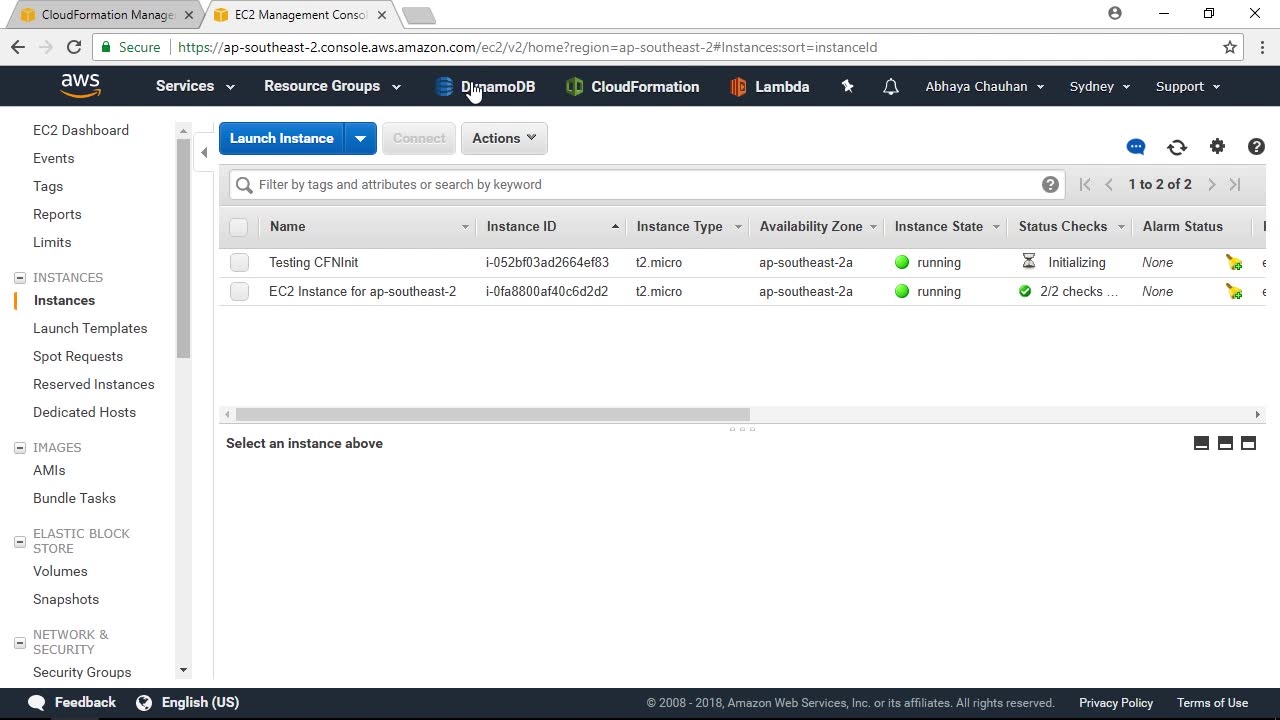Viewport: 1280px width, 720px height.
Task: Go back in the browser
Action: click(x=18, y=47)
